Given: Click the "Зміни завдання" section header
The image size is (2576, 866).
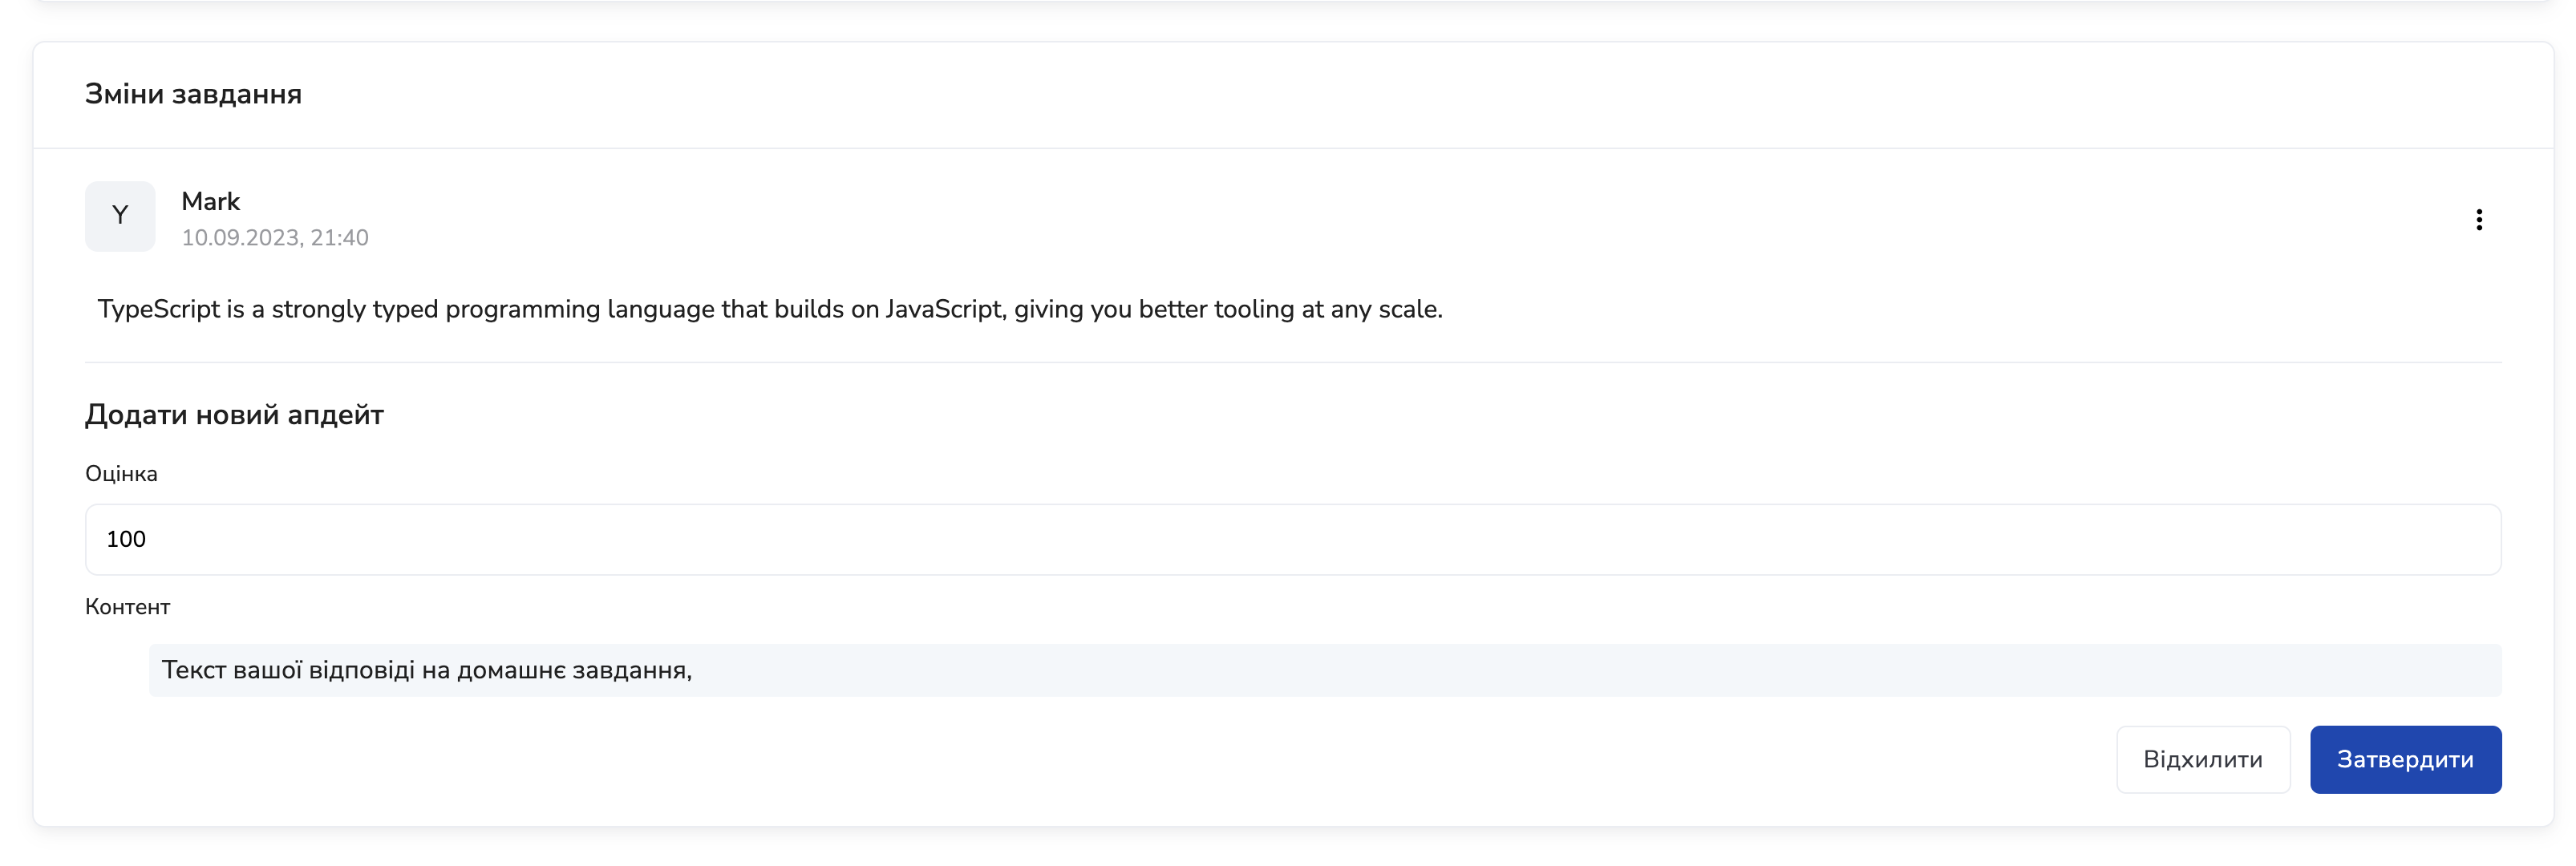Looking at the screenshot, I should (193, 94).
